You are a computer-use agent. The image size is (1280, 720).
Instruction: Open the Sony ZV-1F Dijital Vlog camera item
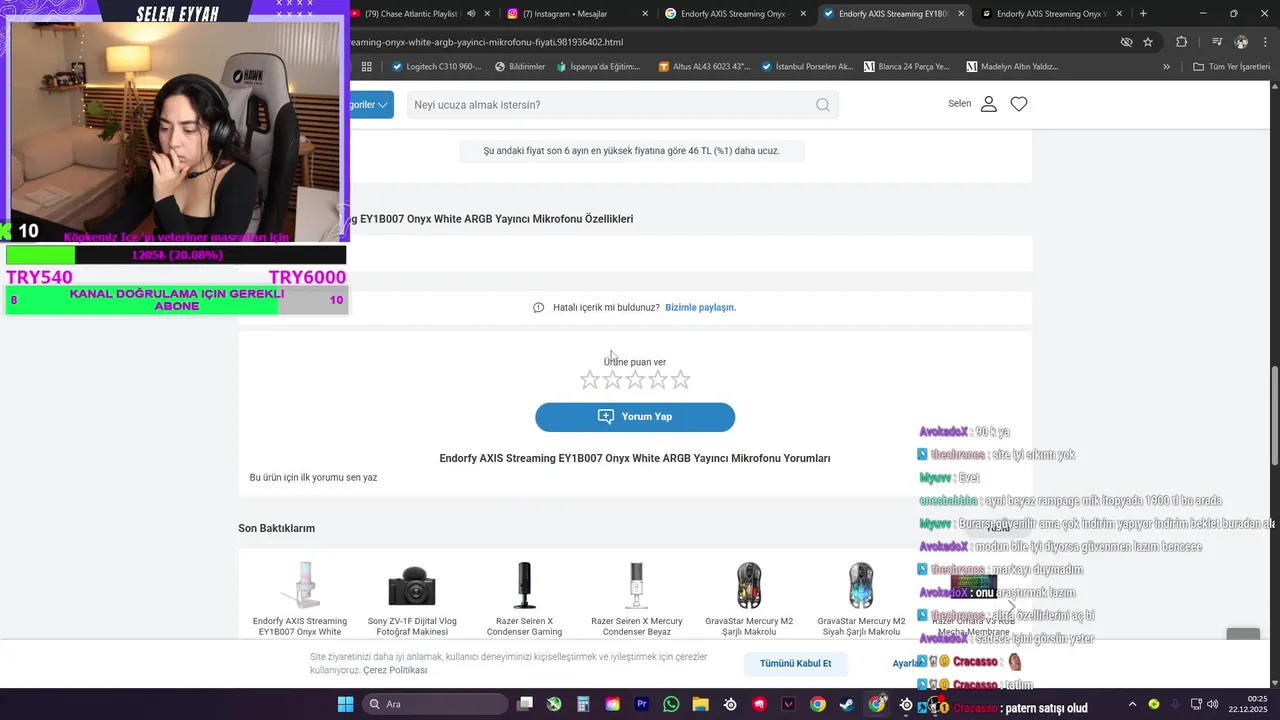click(x=412, y=598)
